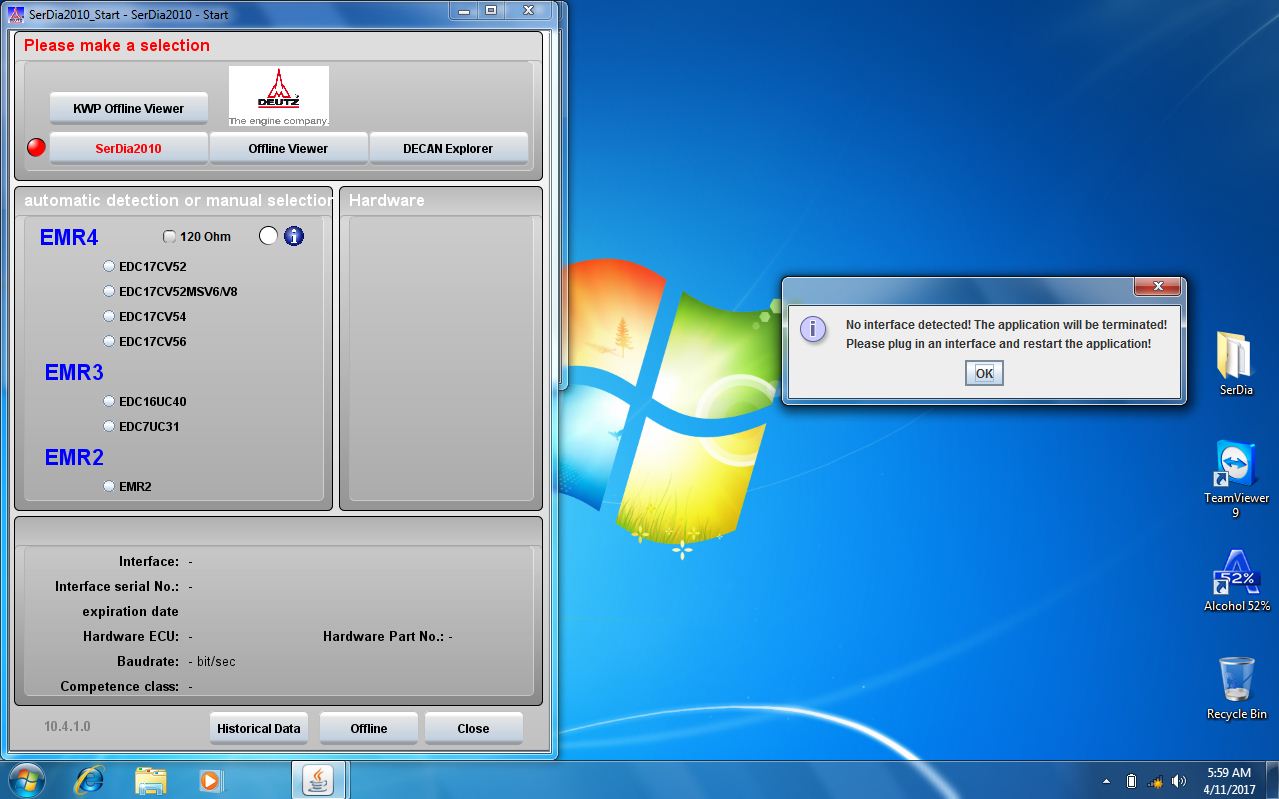Select the TeamViewer 9 desktop shortcut
Screen dimensions: 1279x799
pyautogui.click(x=1236, y=479)
